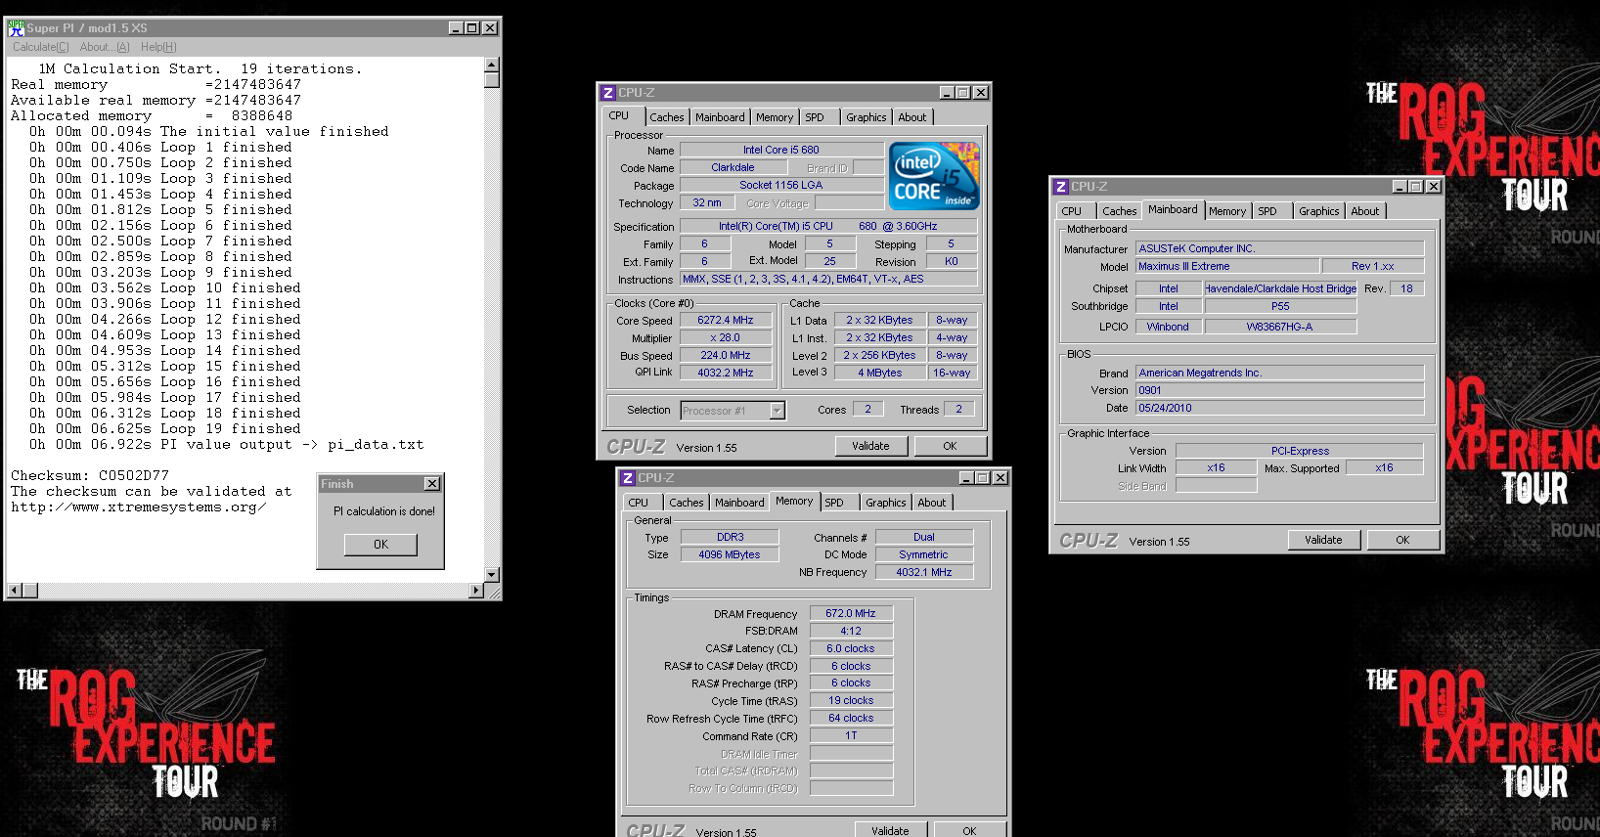
Task: Switch to Graphics tab in the CPU window
Action: click(x=866, y=118)
